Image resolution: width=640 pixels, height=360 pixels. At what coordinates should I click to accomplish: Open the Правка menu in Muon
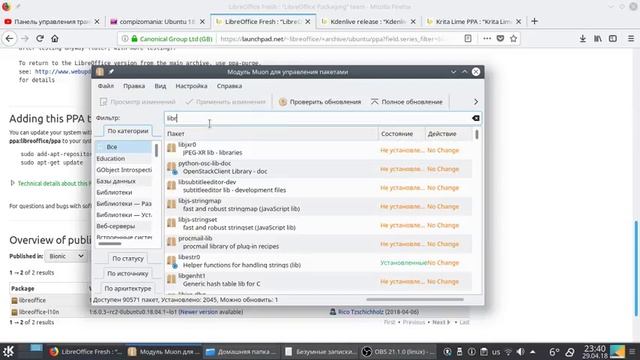(134, 86)
